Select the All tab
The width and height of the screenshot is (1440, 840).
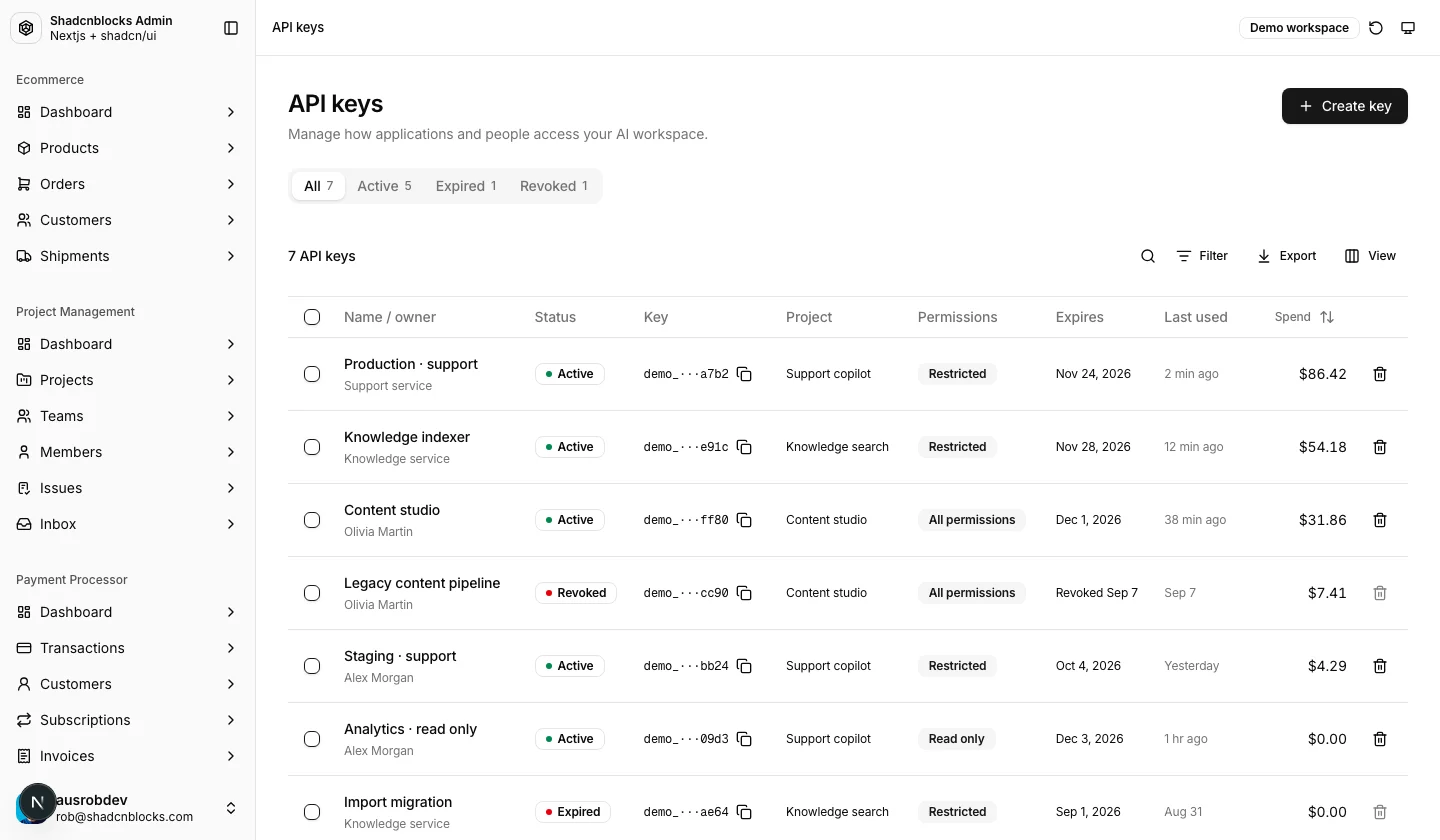click(x=318, y=186)
